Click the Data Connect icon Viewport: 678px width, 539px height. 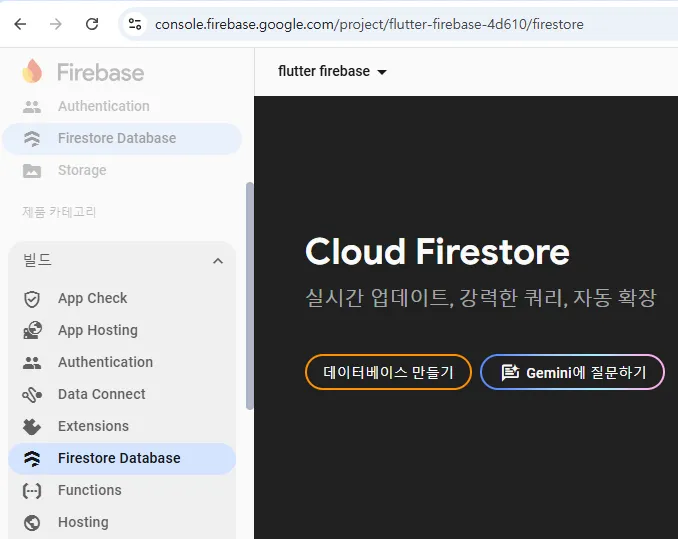pos(32,395)
